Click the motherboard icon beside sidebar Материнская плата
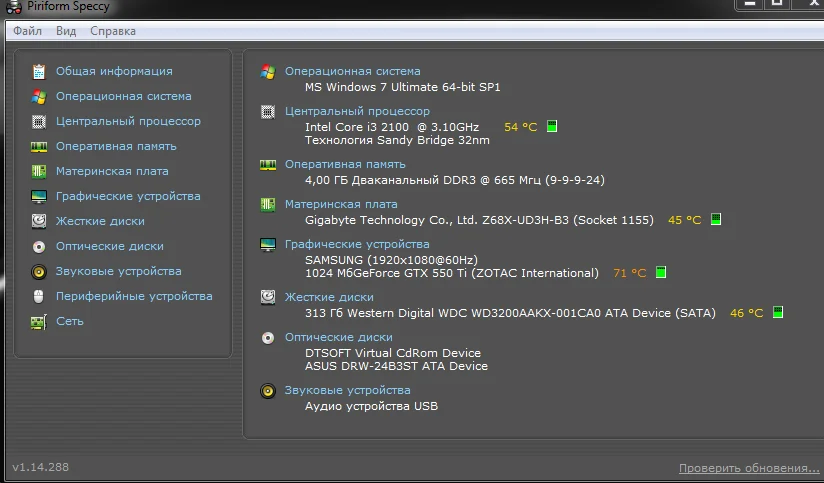The image size is (824, 483). coord(39,171)
